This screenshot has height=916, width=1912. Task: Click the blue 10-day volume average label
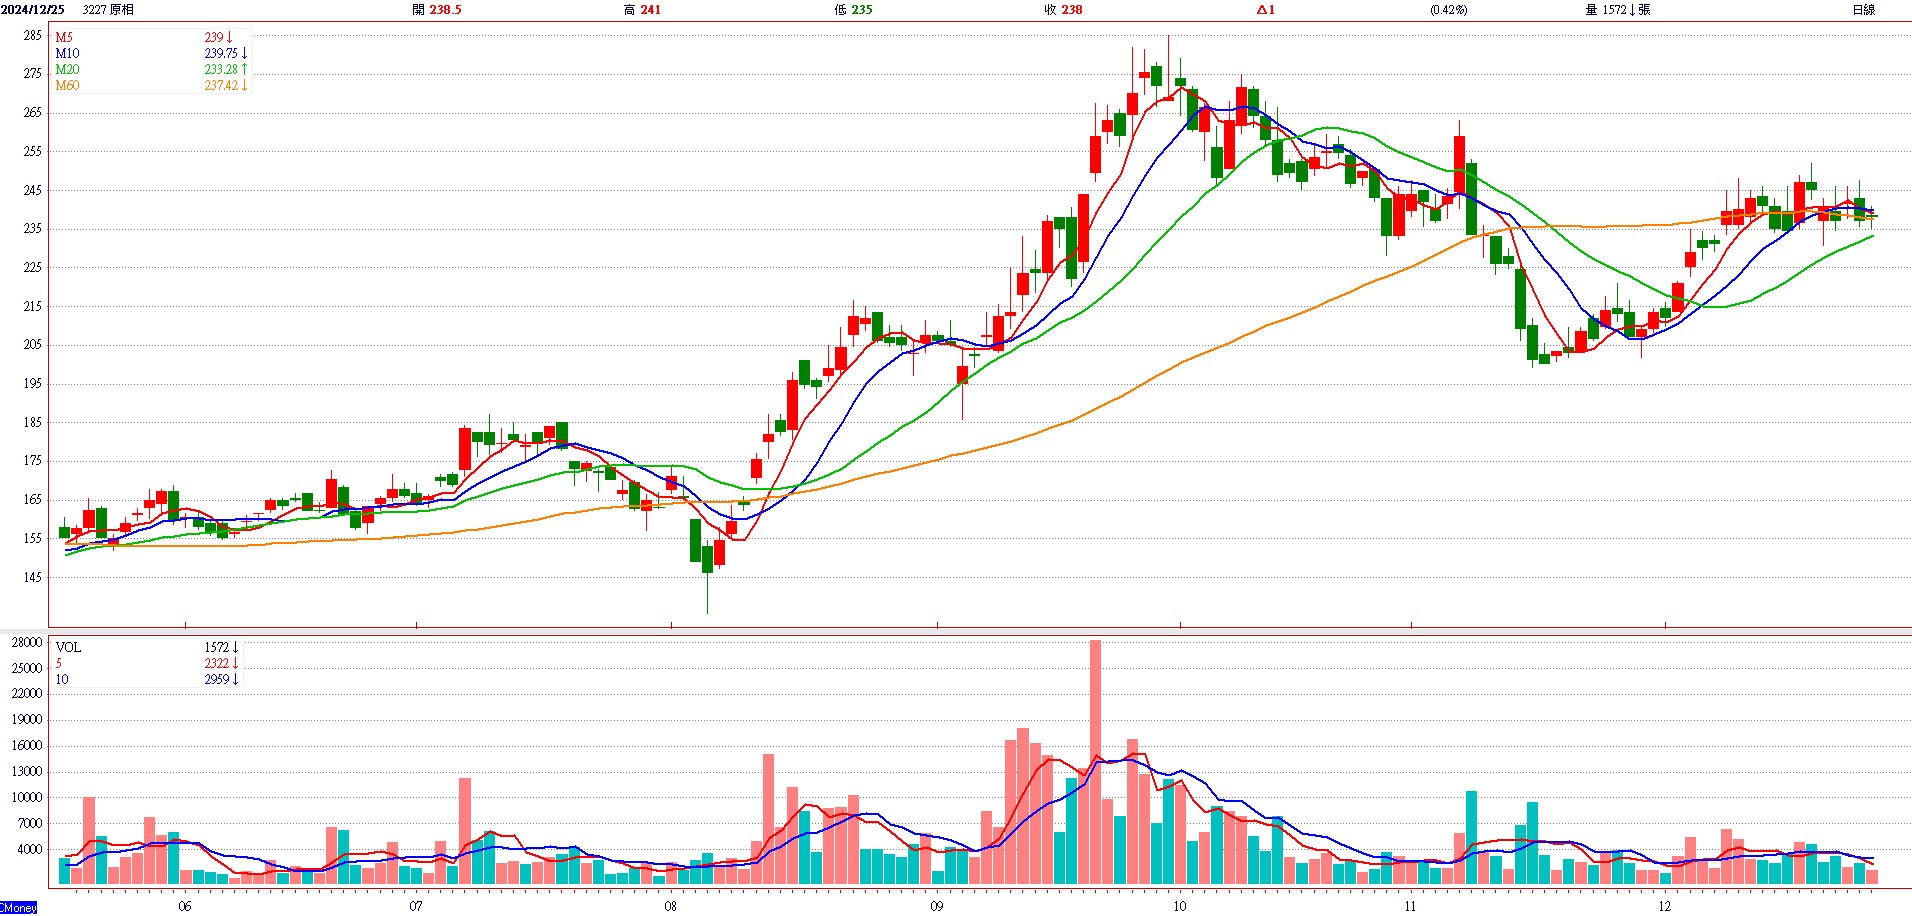[62, 679]
